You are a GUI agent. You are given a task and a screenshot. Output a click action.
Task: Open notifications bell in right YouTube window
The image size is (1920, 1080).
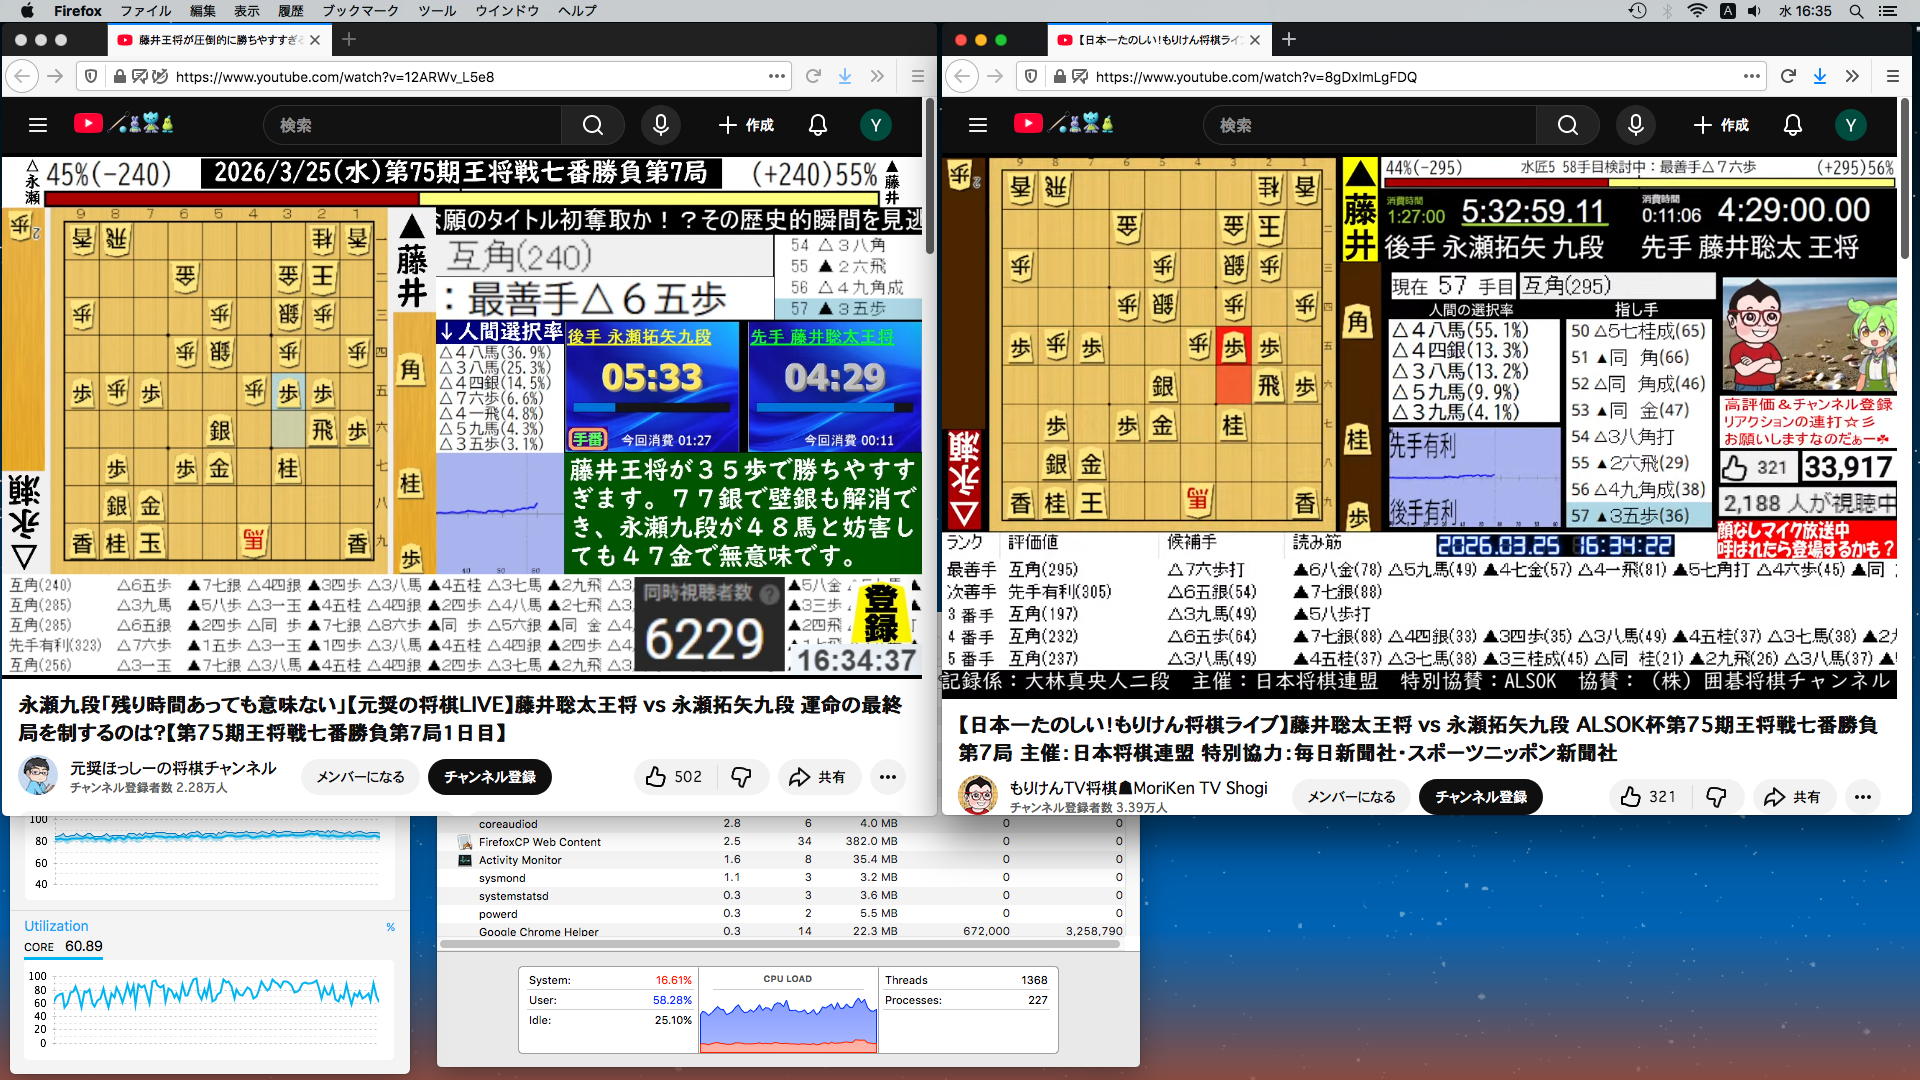pyautogui.click(x=1792, y=125)
